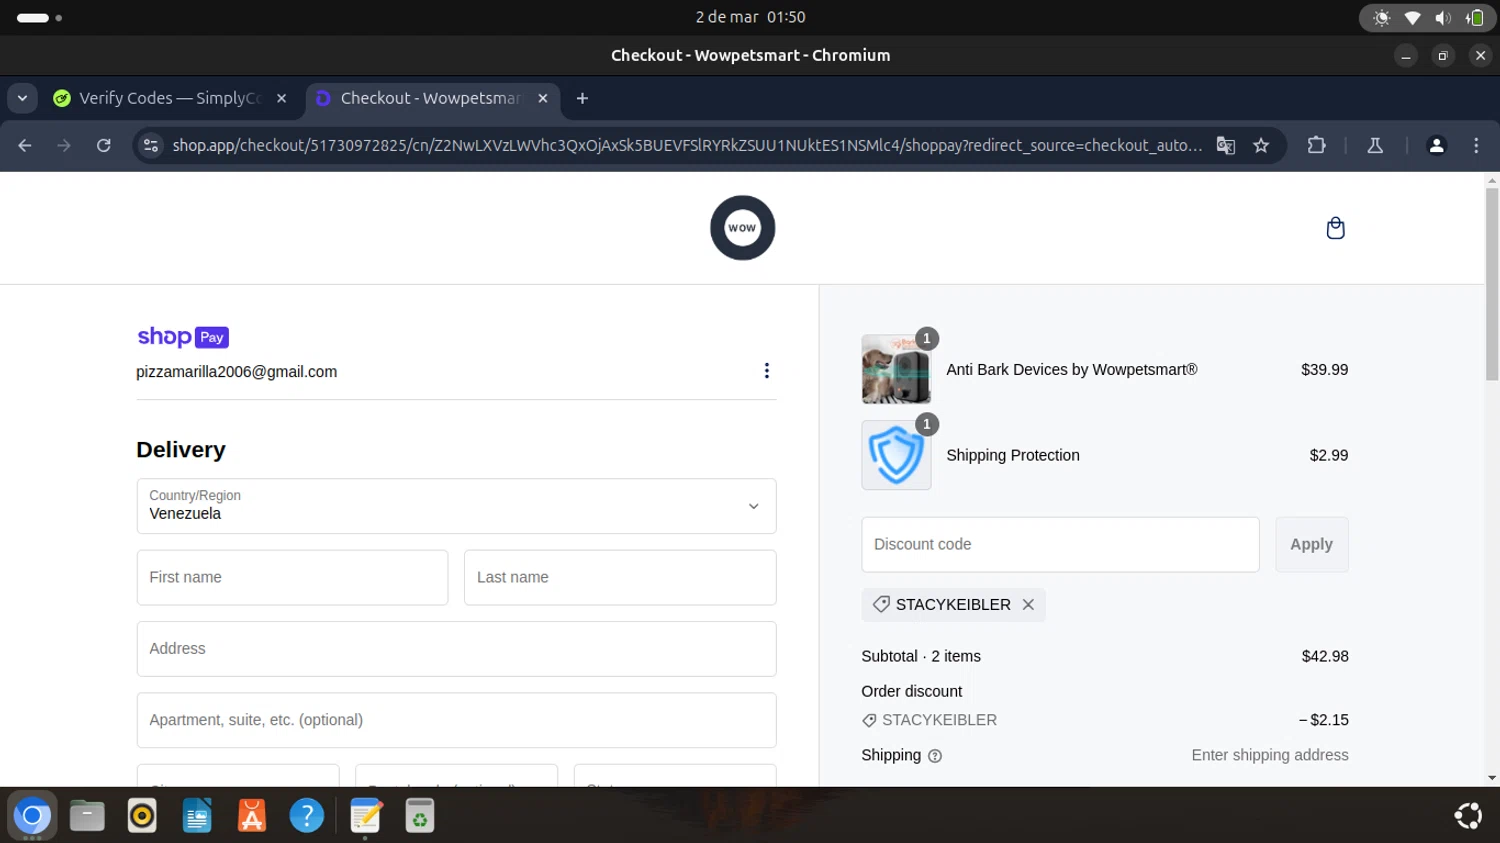The width and height of the screenshot is (1500, 843).
Task: Click the browser forward arrow
Action: coord(64,146)
